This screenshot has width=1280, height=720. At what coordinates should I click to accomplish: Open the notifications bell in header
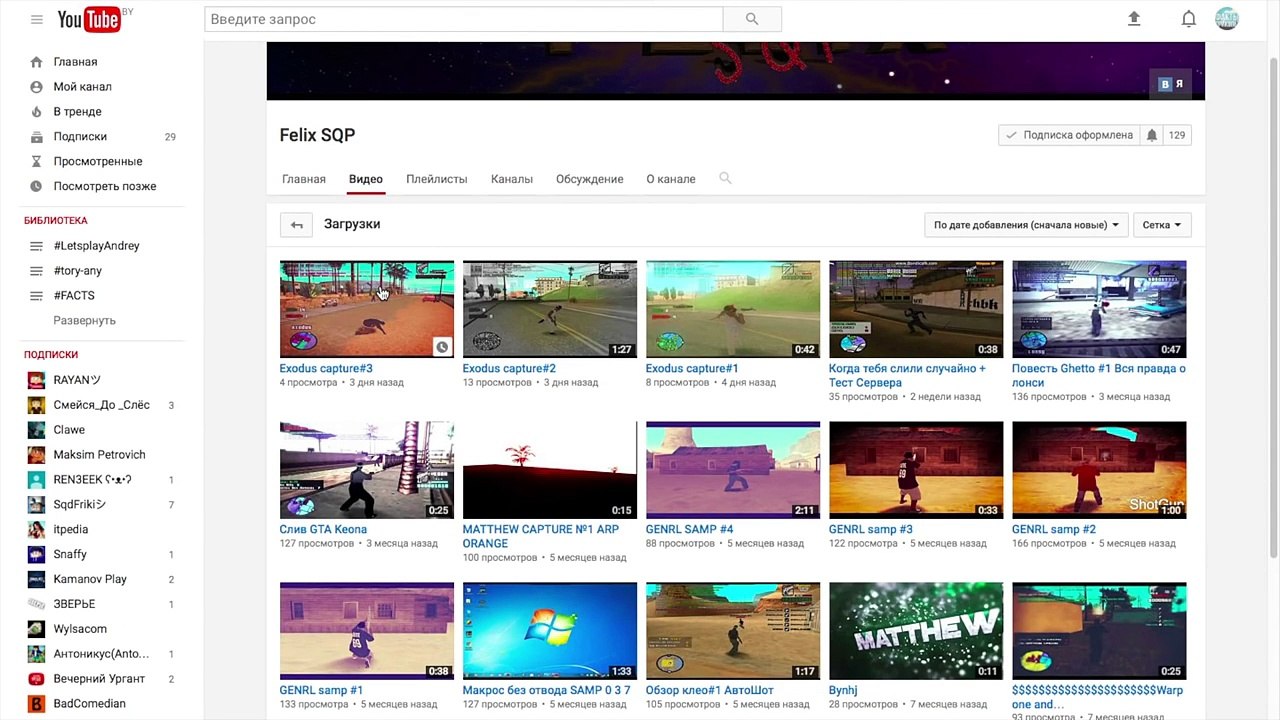click(1188, 19)
